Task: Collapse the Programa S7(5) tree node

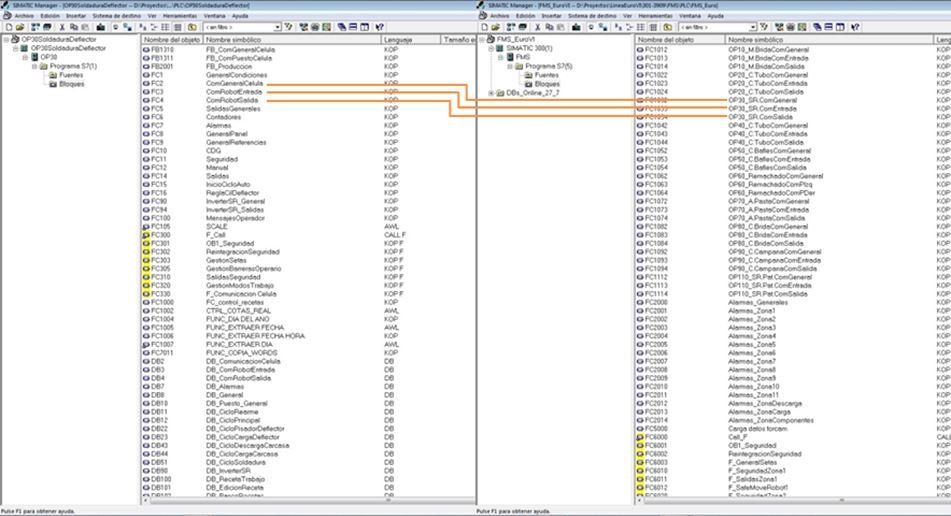Action: (x=509, y=66)
